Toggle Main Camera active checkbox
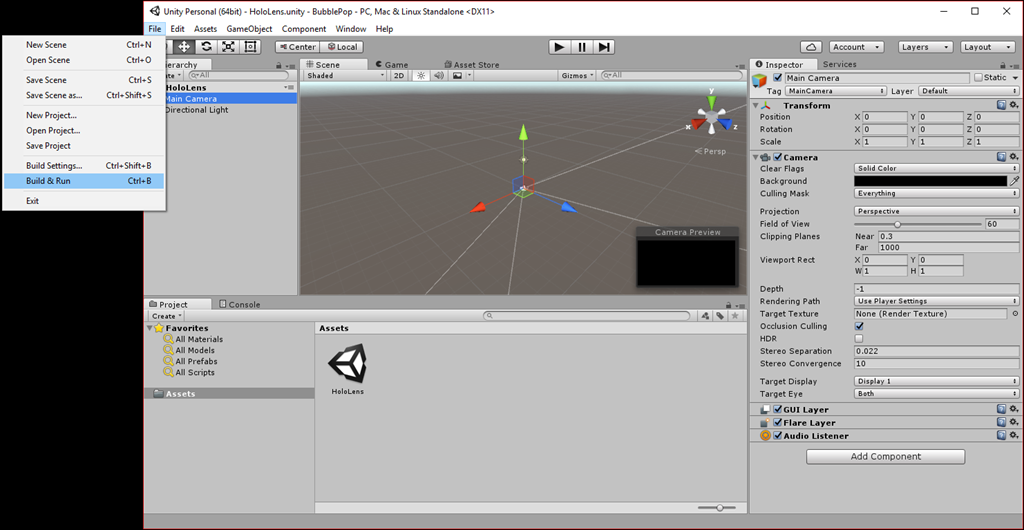1024x530 pixels. [x=777, y=78]
